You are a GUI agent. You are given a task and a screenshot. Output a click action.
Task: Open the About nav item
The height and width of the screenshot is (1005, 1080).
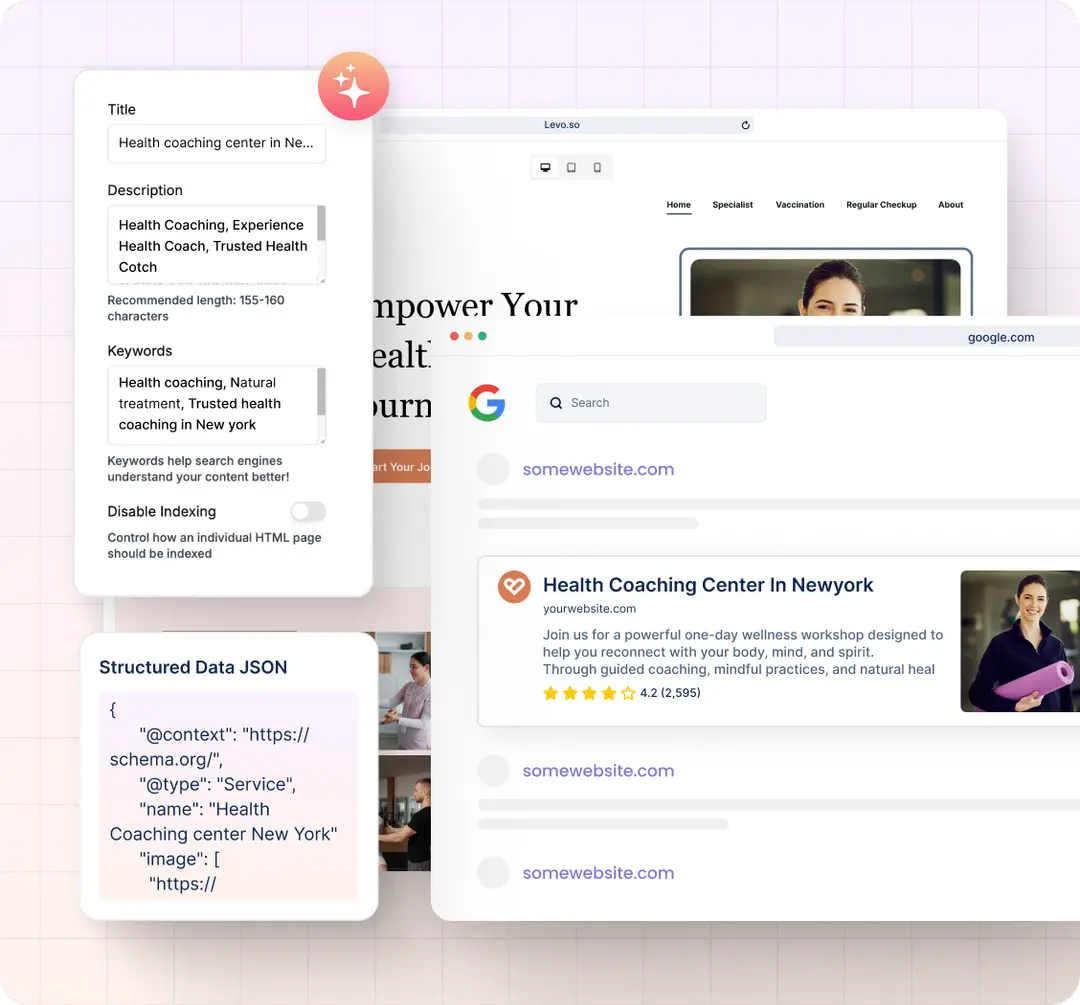pyautogui.click(x=951, y=205)
